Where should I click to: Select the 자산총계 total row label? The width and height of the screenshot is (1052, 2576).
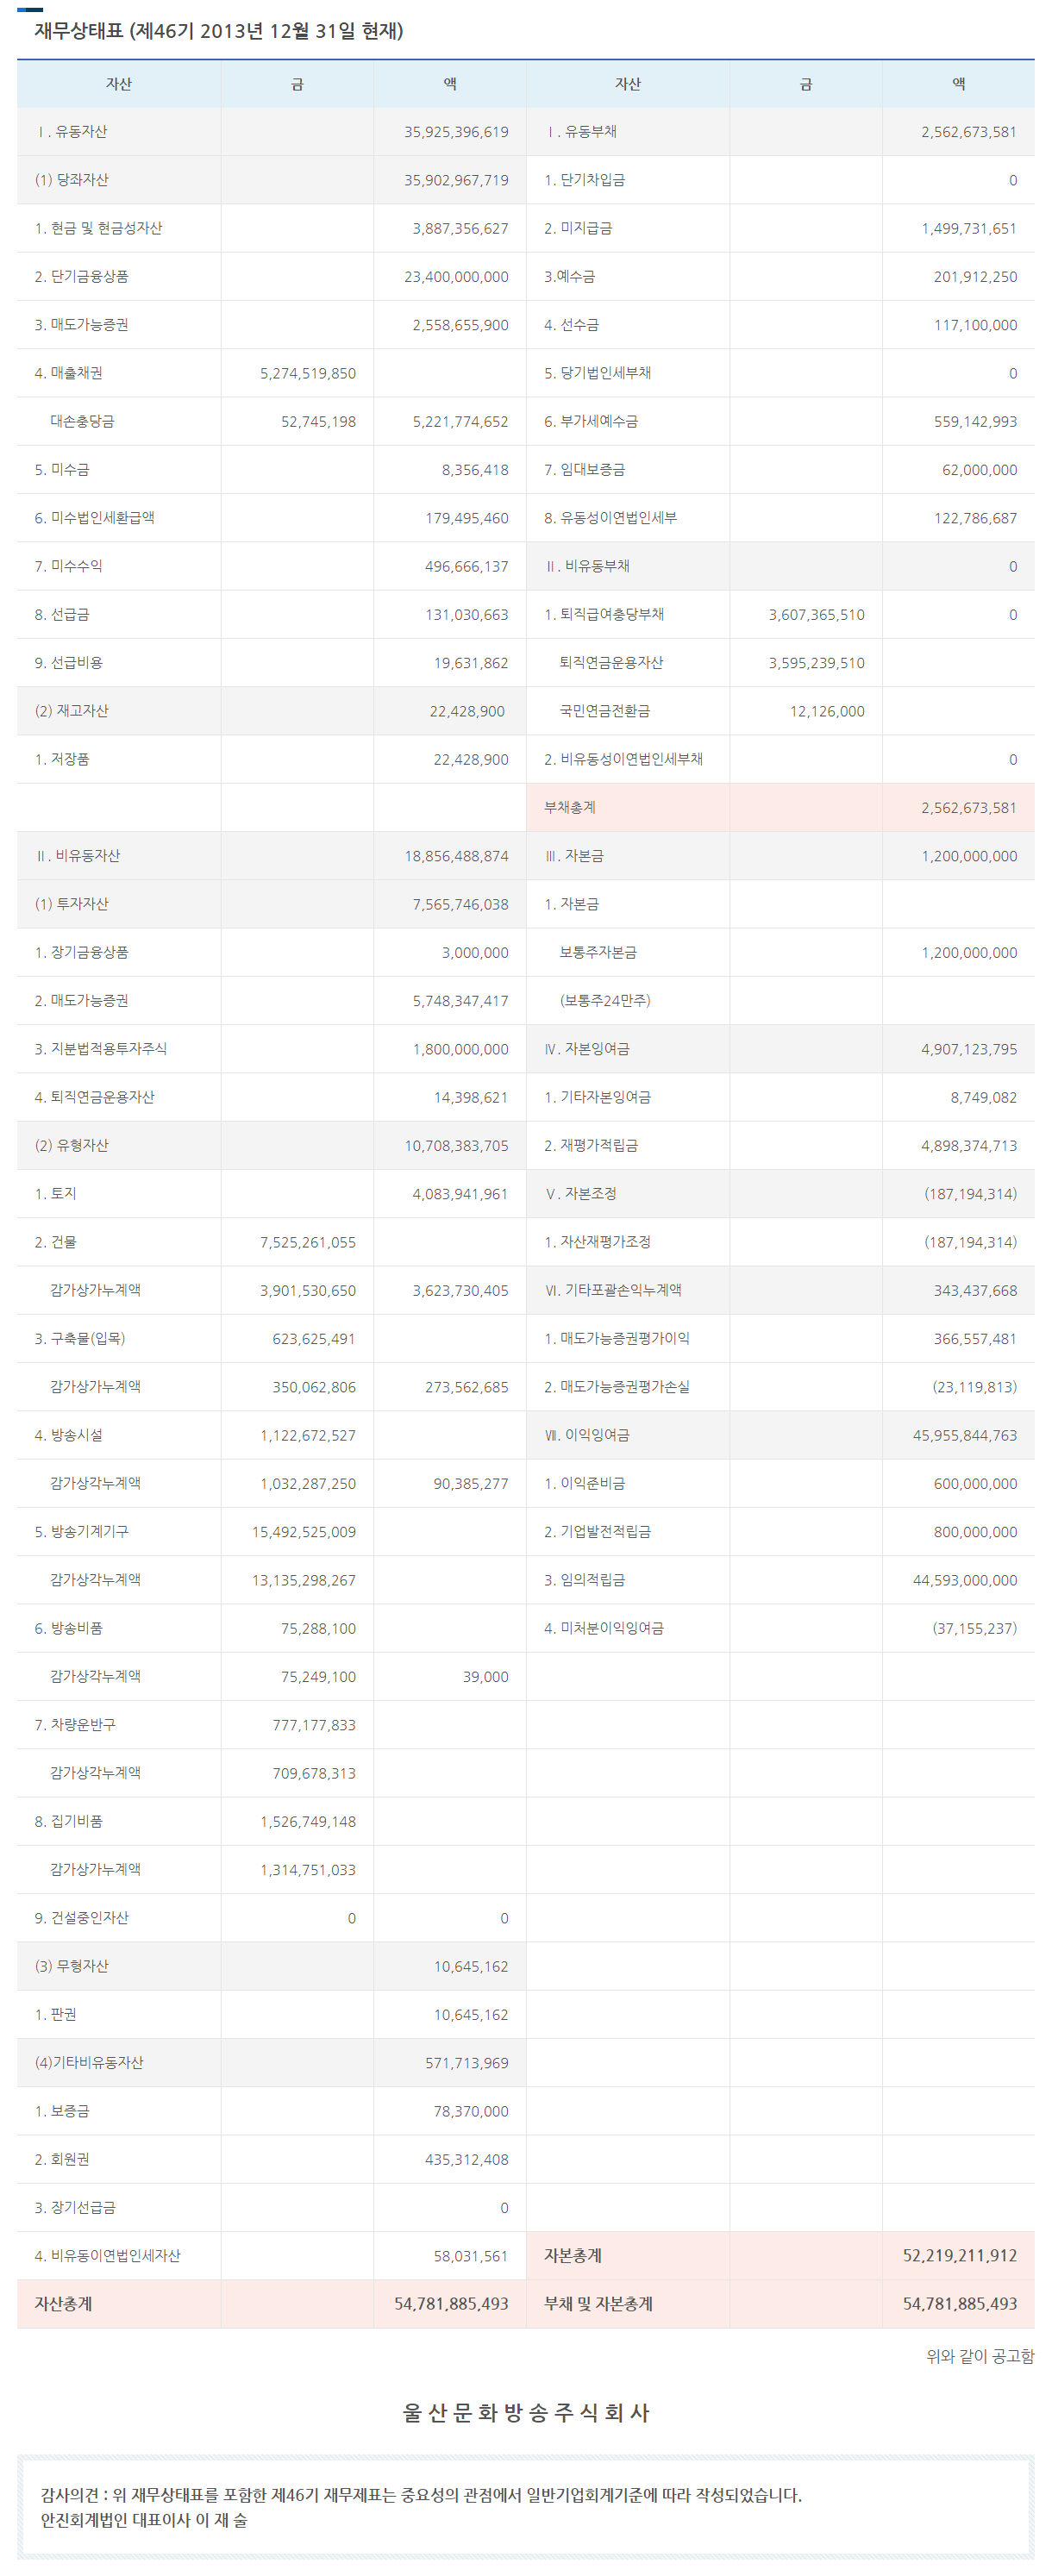tap(63, 2303)
